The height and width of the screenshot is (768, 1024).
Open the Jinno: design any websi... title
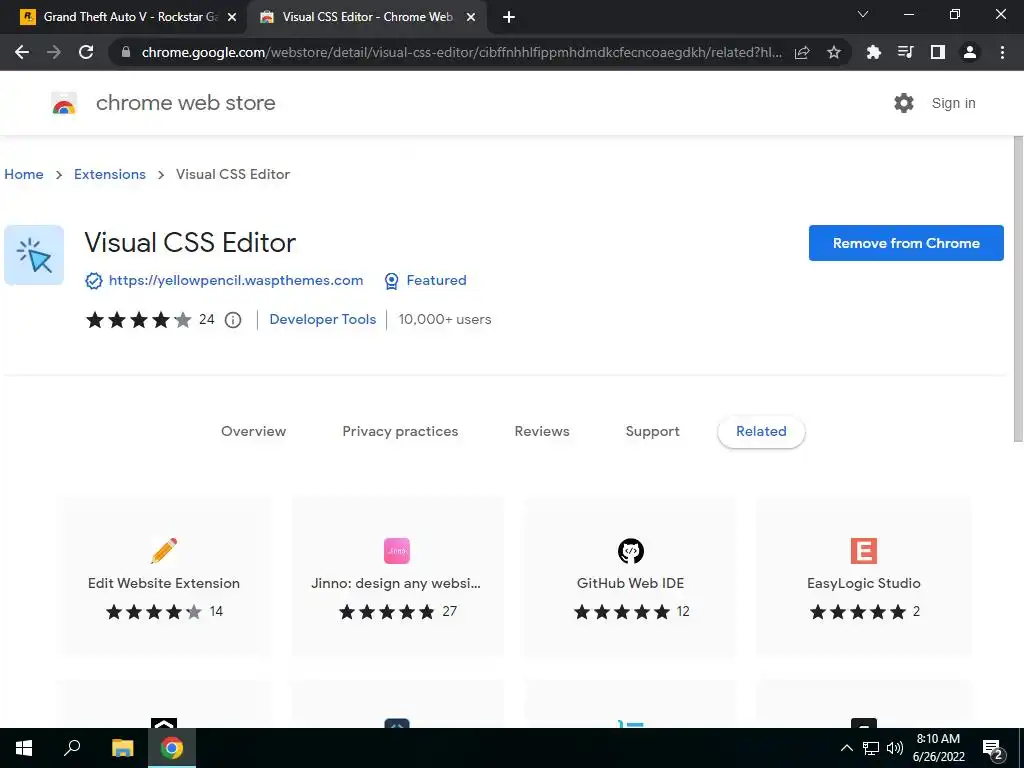tap(396, 584)
